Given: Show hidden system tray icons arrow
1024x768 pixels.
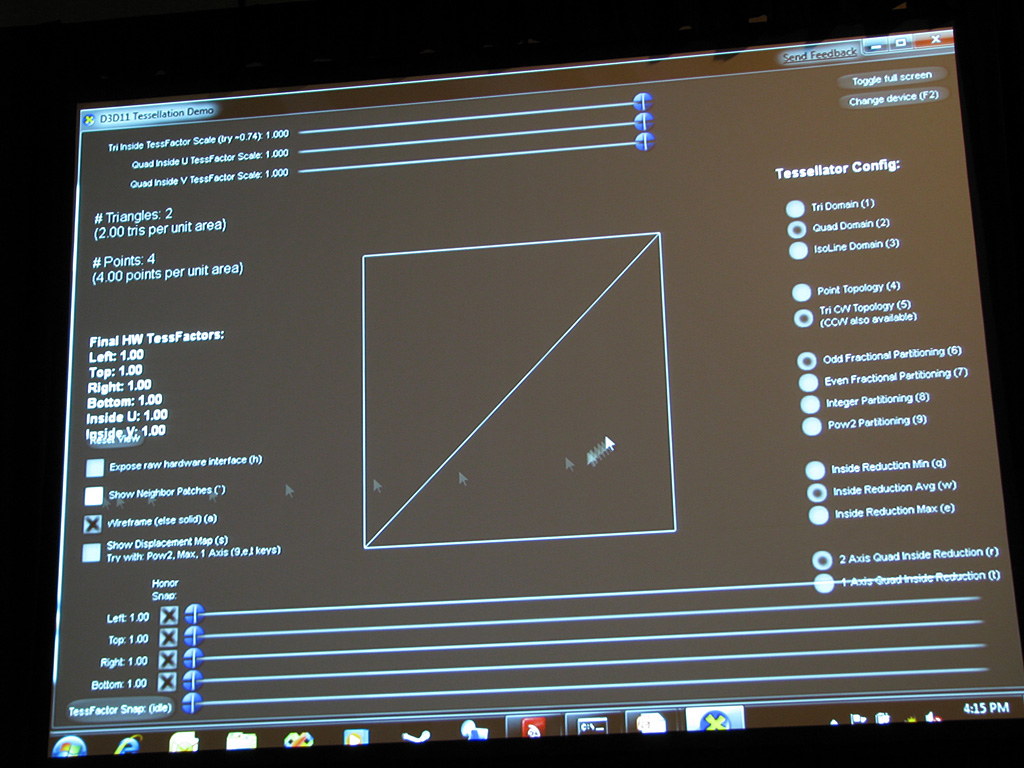Looking at the screenshot, I should 833,721.
